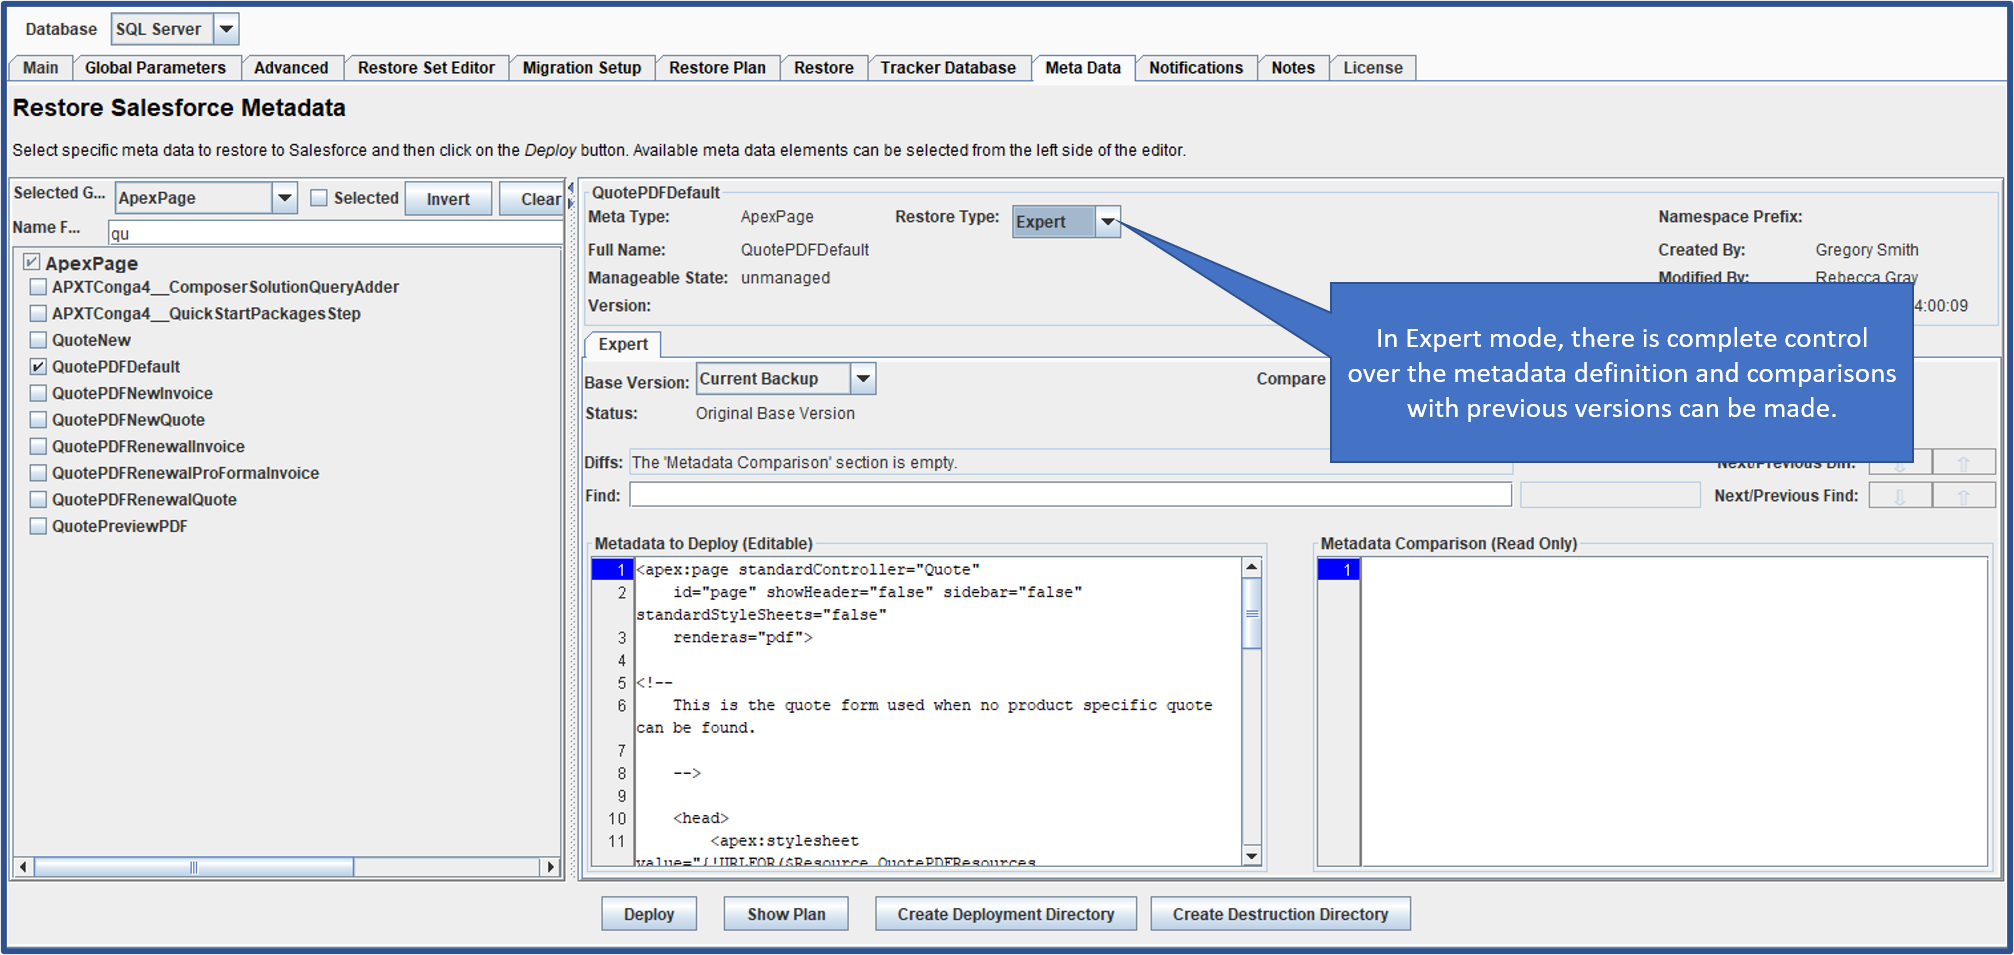Viewport: 2014px width, 955px height.
Task: Open the Restore Type Expert dropdown
Action: [1108, 222]
